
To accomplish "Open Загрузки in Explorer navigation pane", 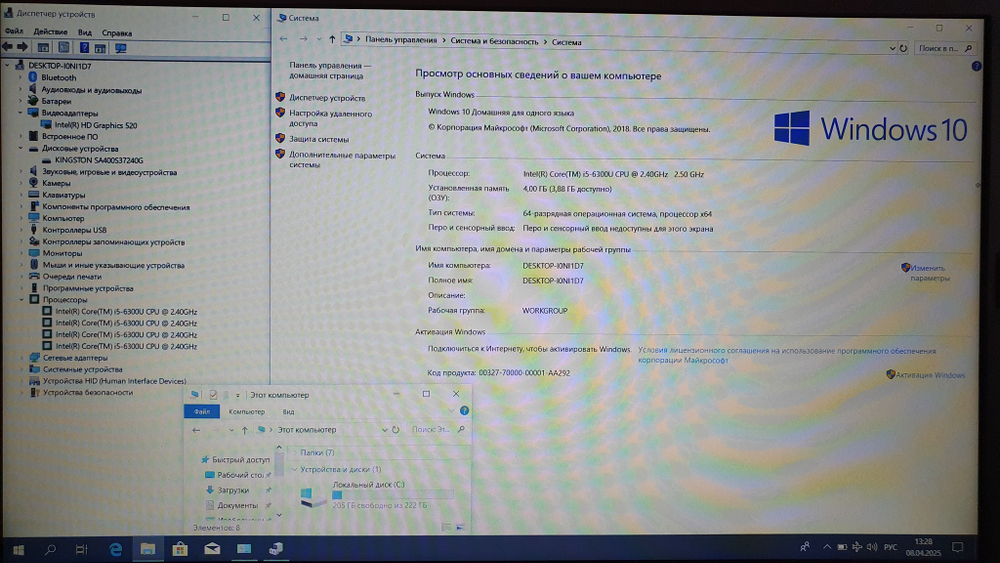I will pos(233,490).
